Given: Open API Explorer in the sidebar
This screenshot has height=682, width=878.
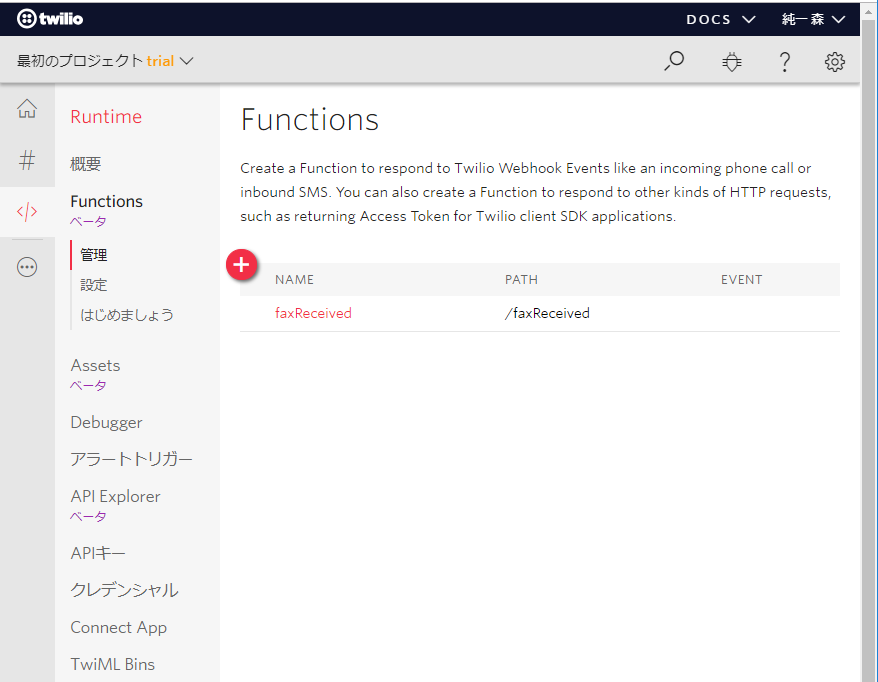Looking at the screenshot, I should [x=115, y=496].
